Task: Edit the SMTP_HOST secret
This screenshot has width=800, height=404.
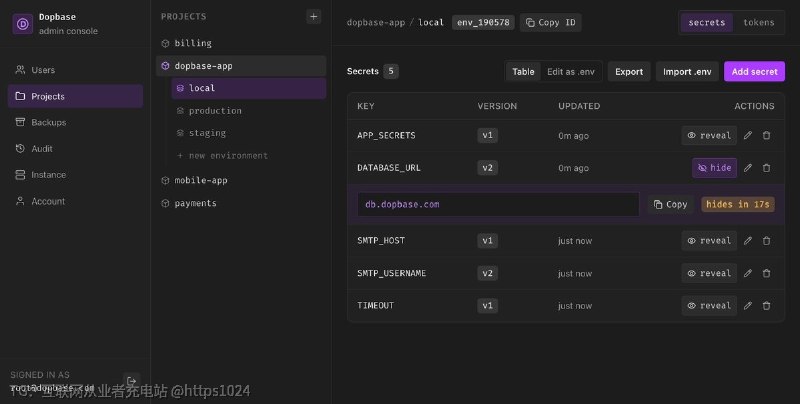Action: point(748,241)
